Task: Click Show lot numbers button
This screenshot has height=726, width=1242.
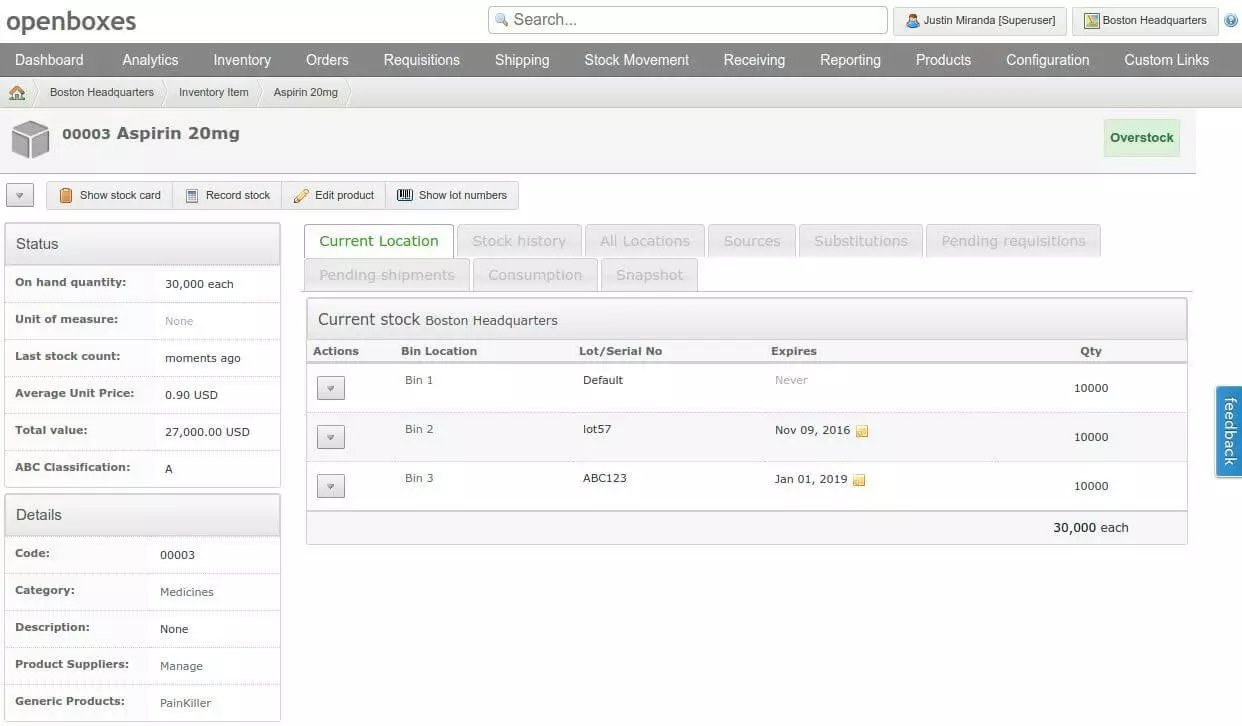Action: click(452, 195)
